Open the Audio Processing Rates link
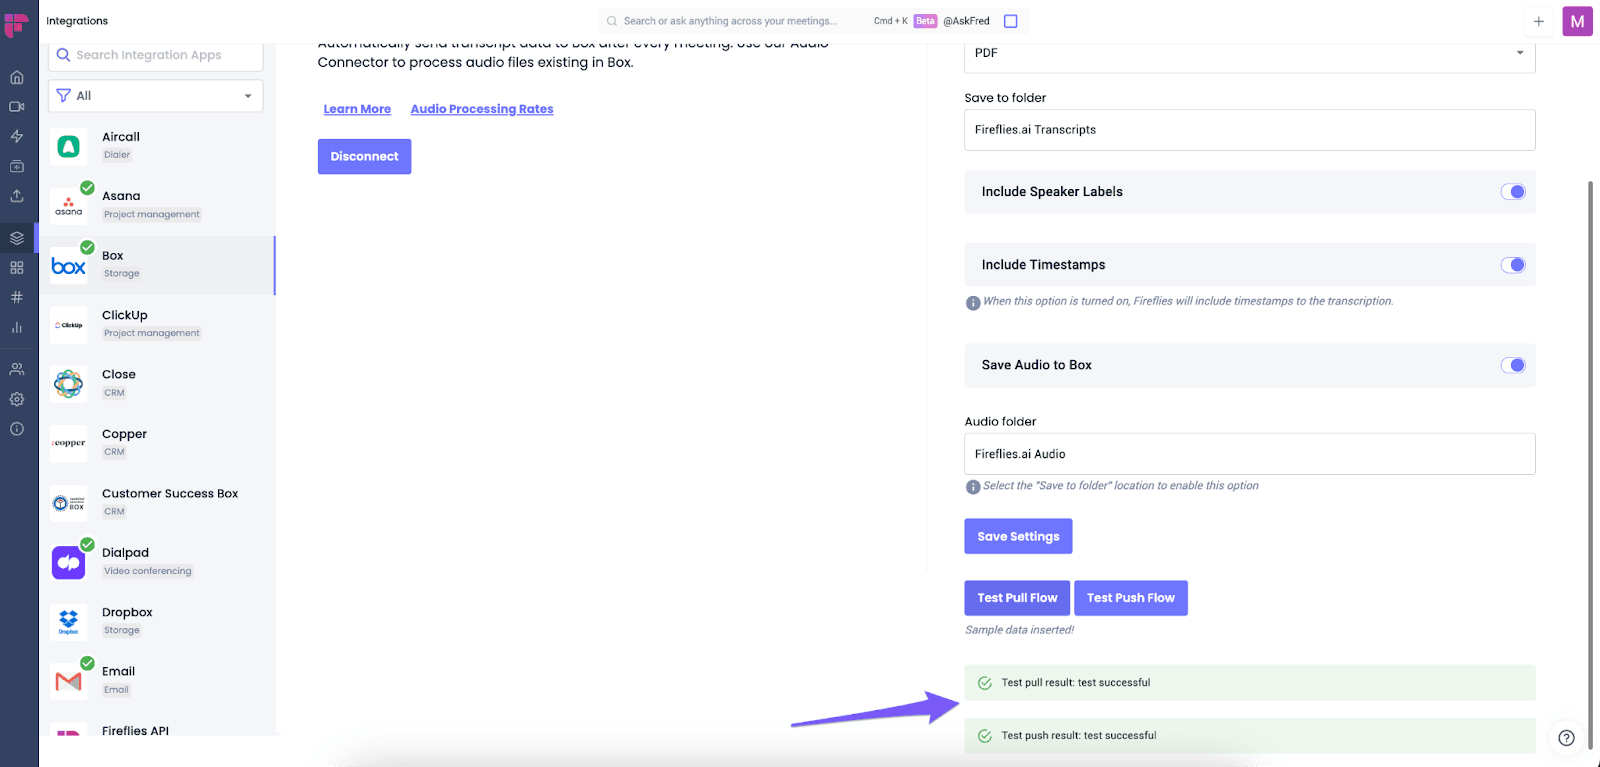Image resolution: width=1600 pixels, height=767 pixels. pyautogui.click(x=481, y=109)
